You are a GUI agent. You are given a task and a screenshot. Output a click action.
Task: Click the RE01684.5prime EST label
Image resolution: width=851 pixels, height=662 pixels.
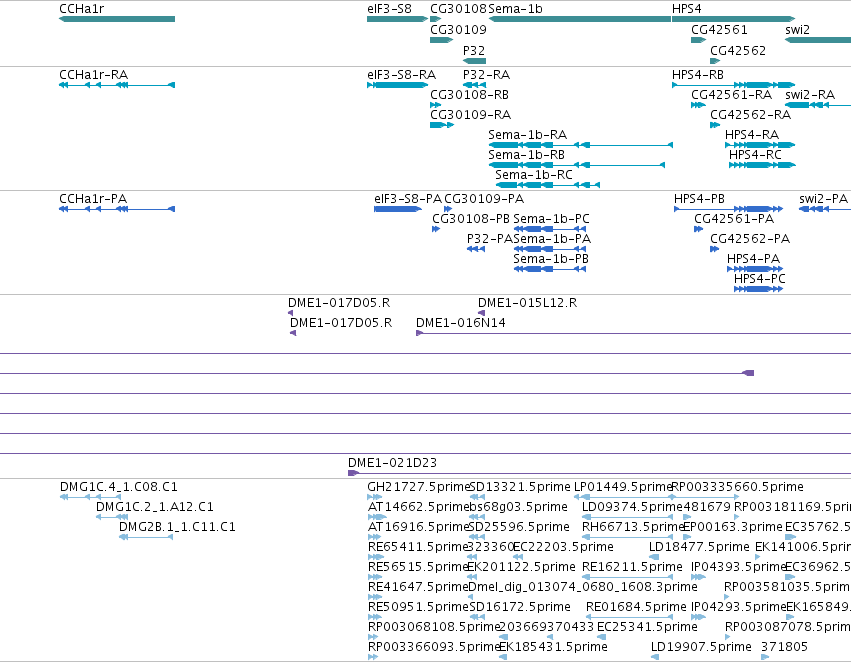point(636,607)
